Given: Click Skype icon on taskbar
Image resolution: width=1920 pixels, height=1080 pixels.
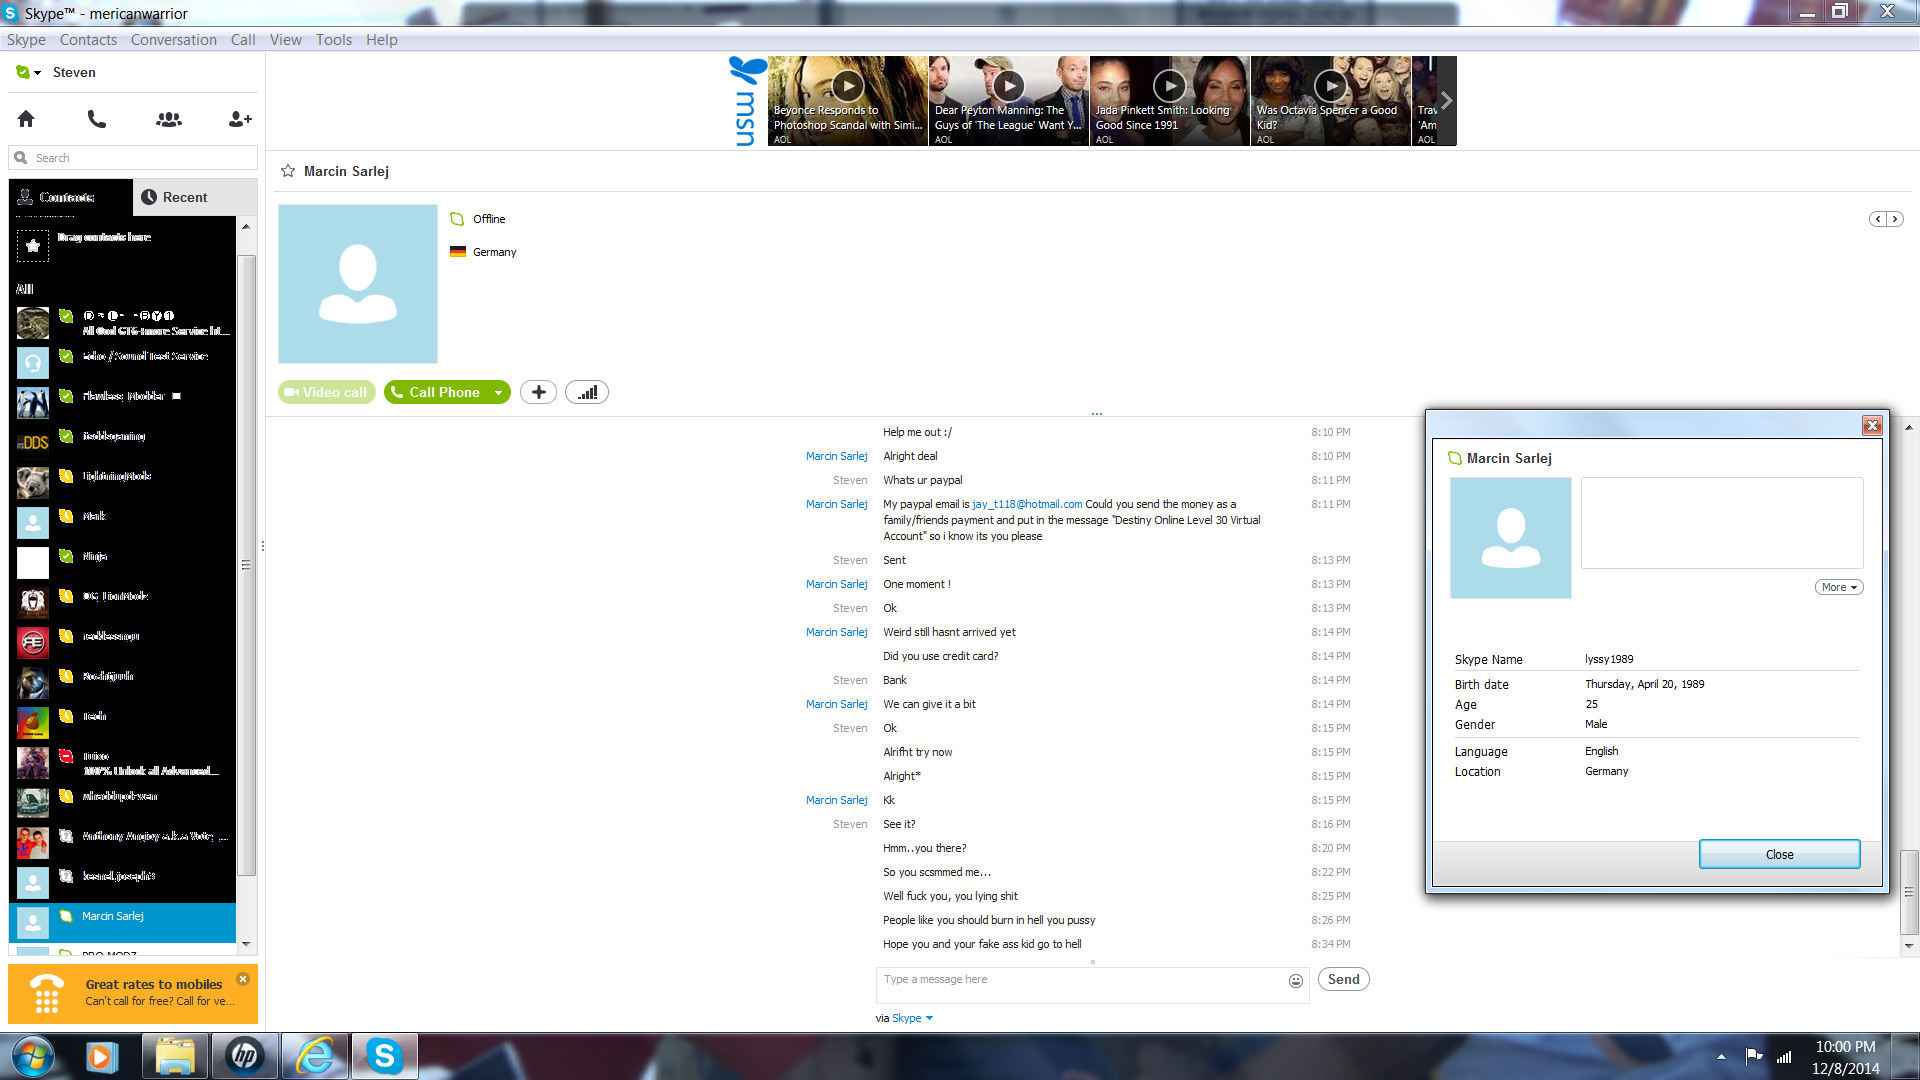Looking at the screenshot, I should coord(385,1056).
